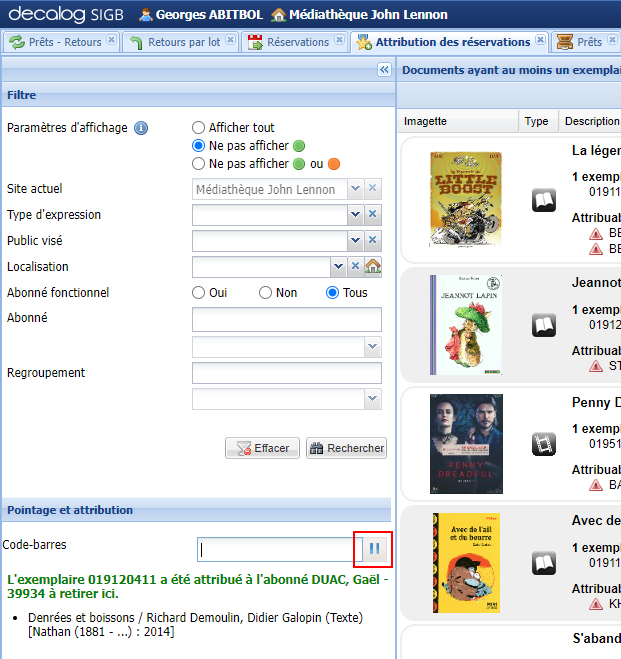Click the Type column header

click(538, 121)
